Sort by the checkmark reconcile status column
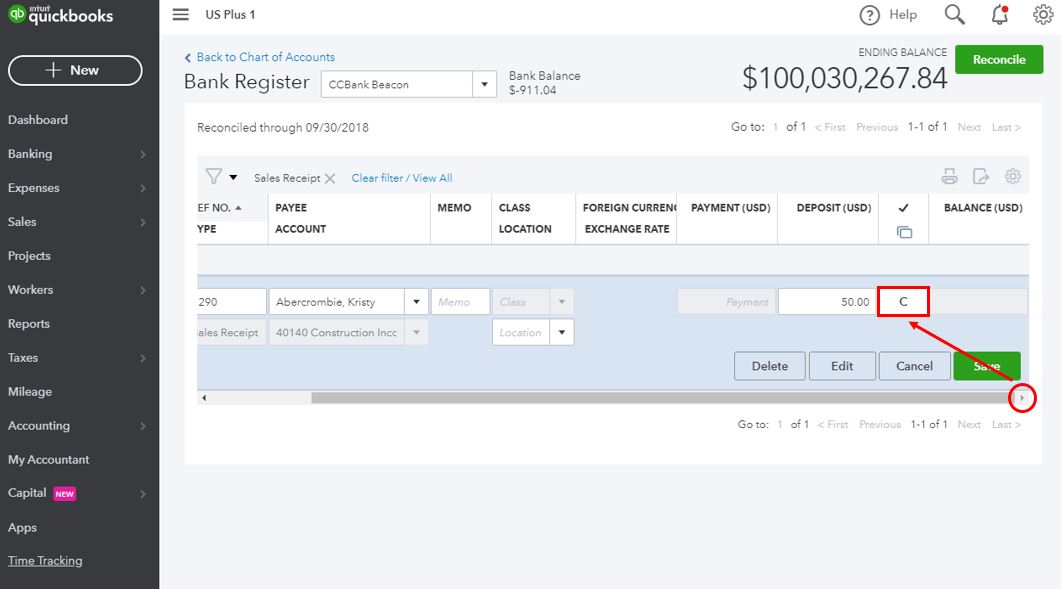Image resolution: width=1061 pixels, height=589 pixels. pos(903,208)
